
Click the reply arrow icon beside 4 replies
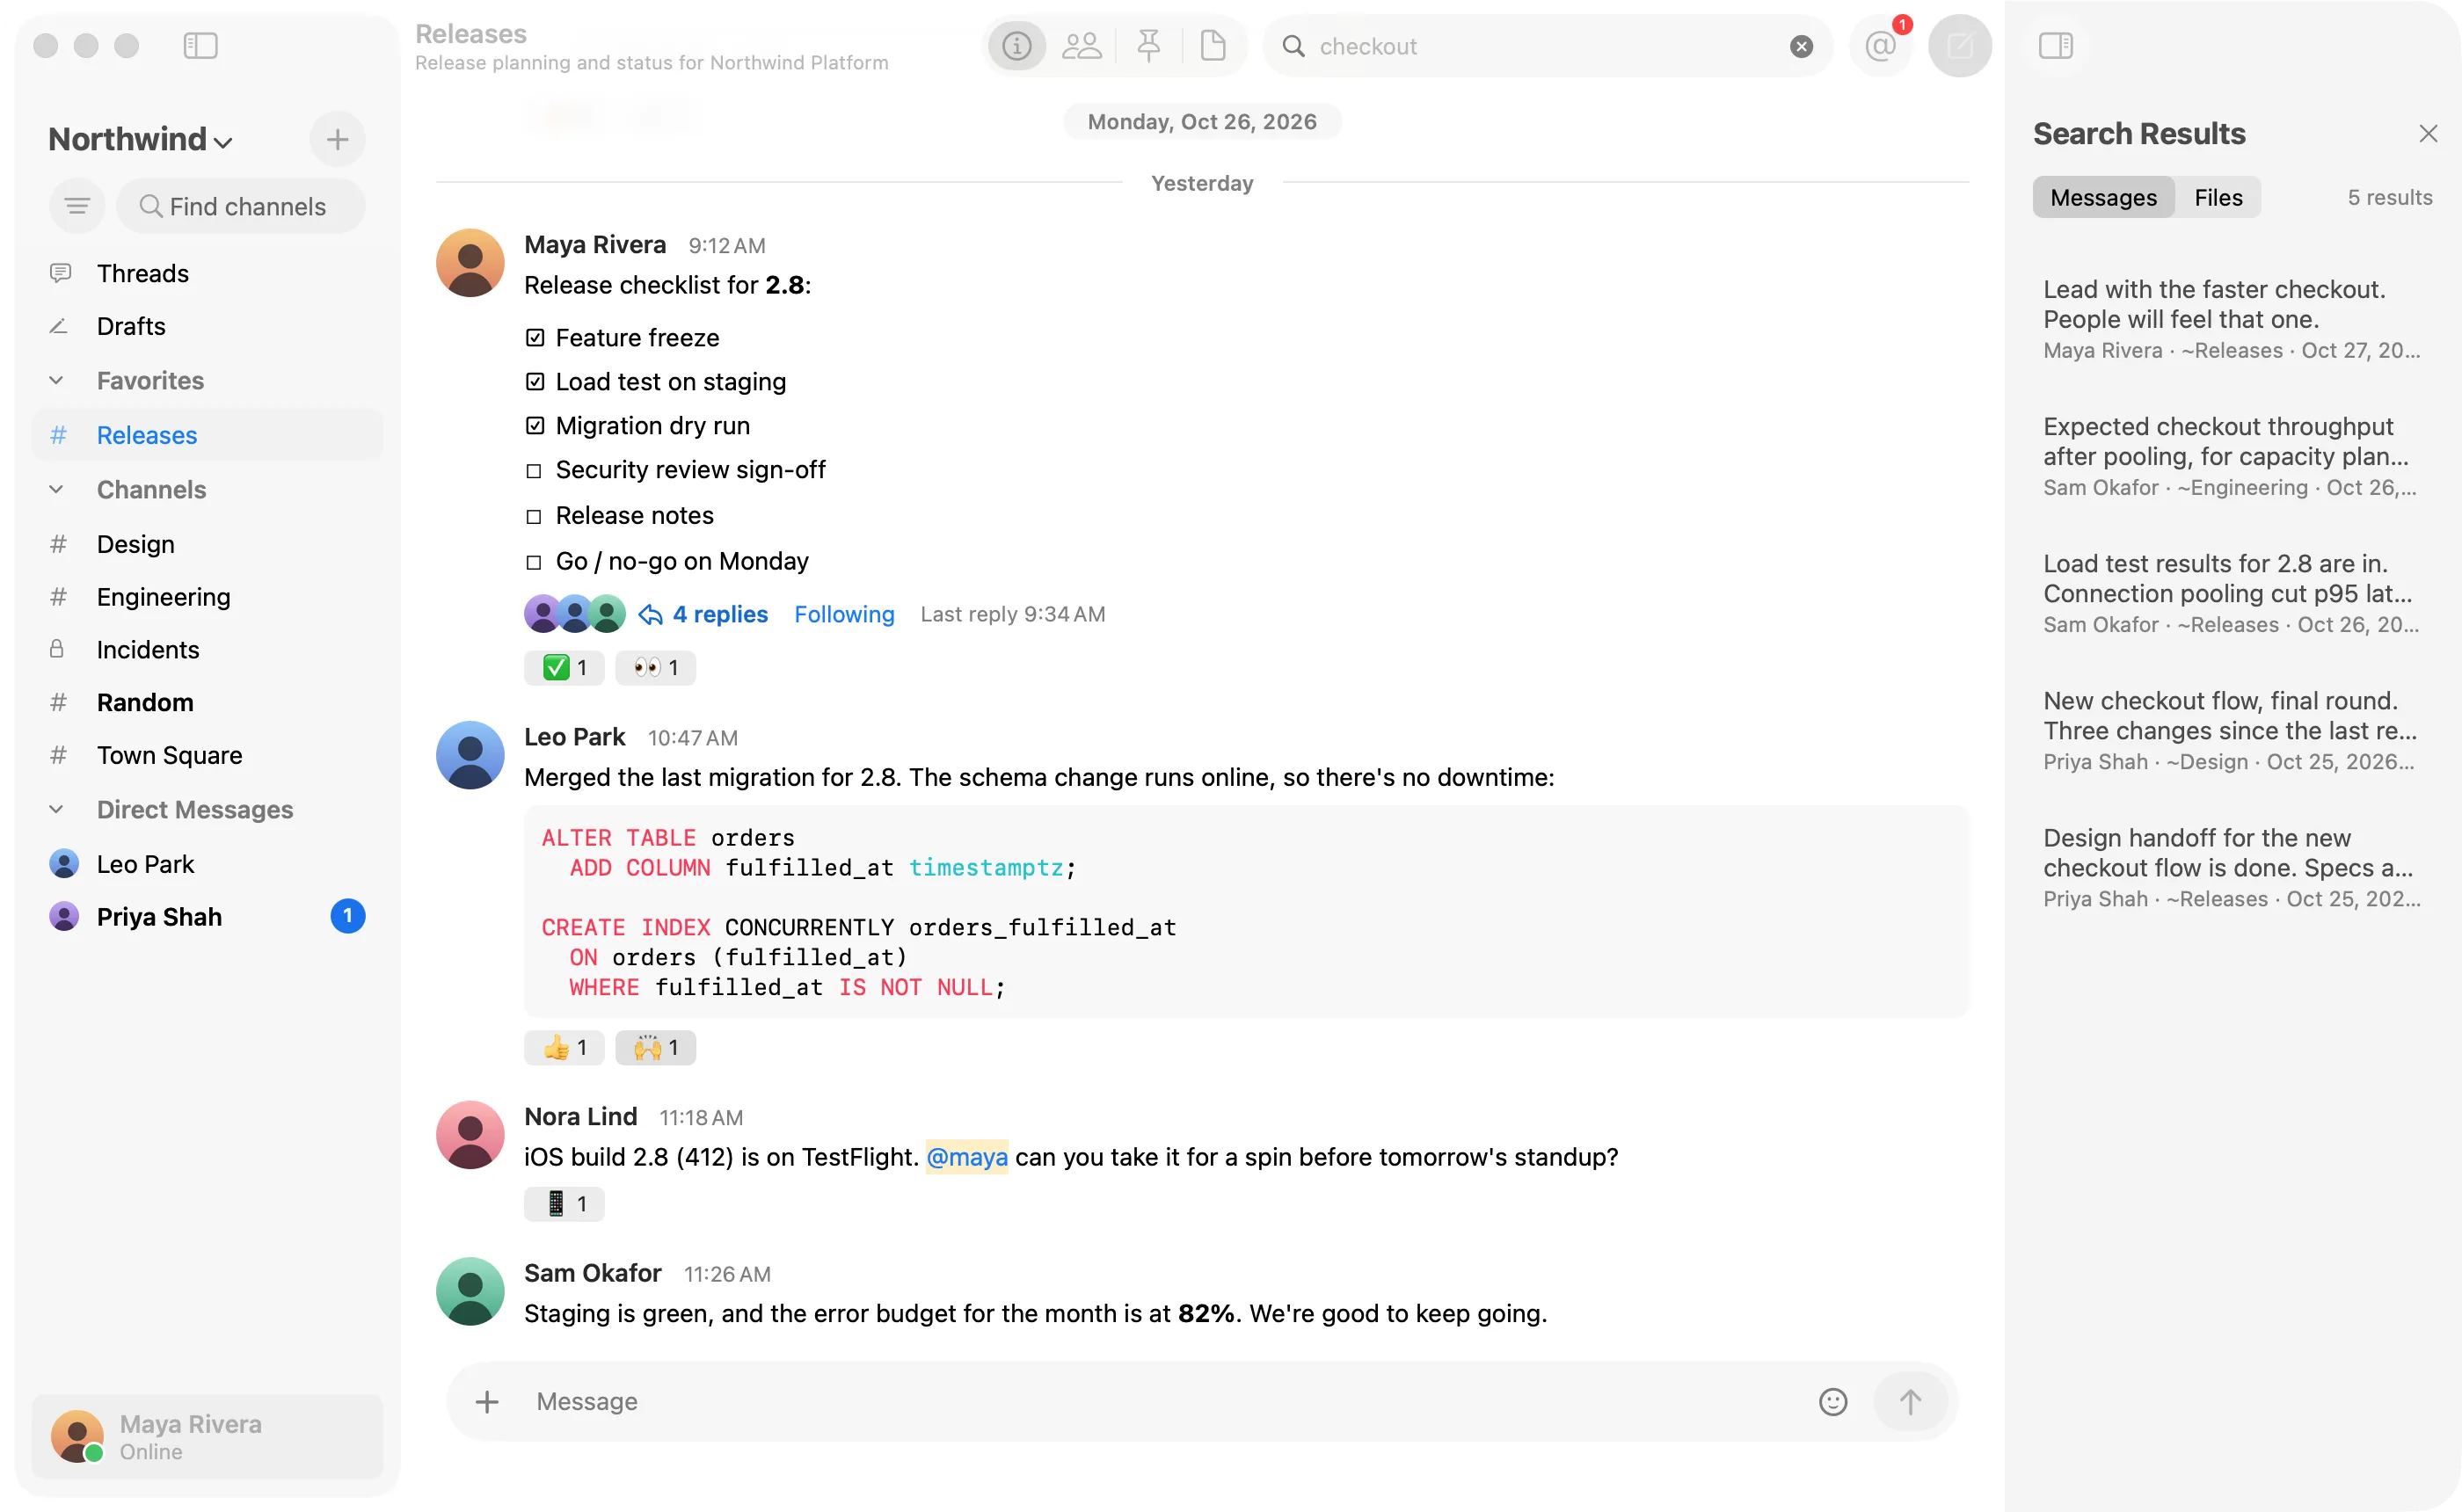coord(650,614)
